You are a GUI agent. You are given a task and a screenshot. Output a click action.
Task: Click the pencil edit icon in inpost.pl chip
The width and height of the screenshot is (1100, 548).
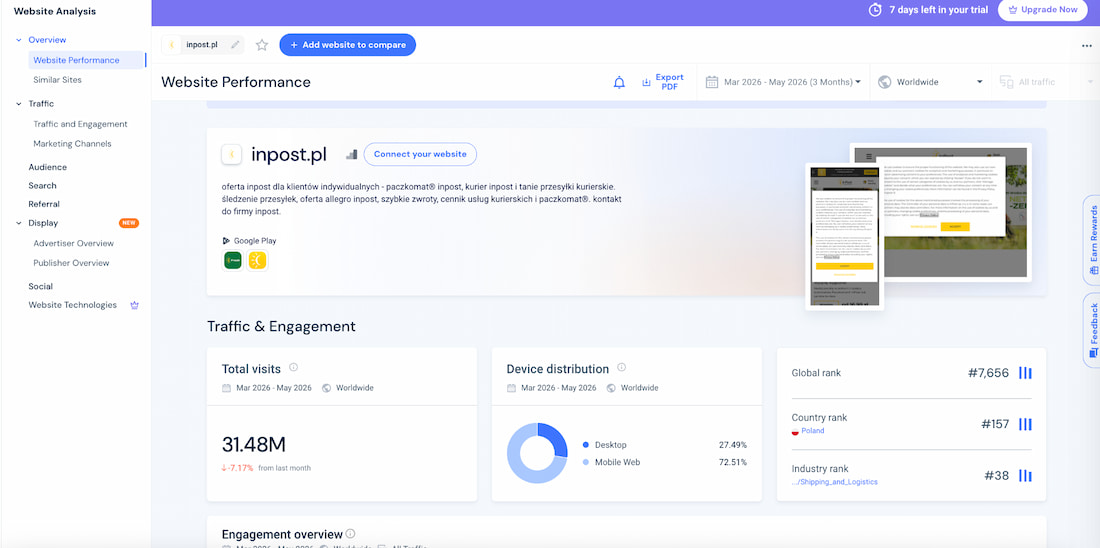(235, 45)
